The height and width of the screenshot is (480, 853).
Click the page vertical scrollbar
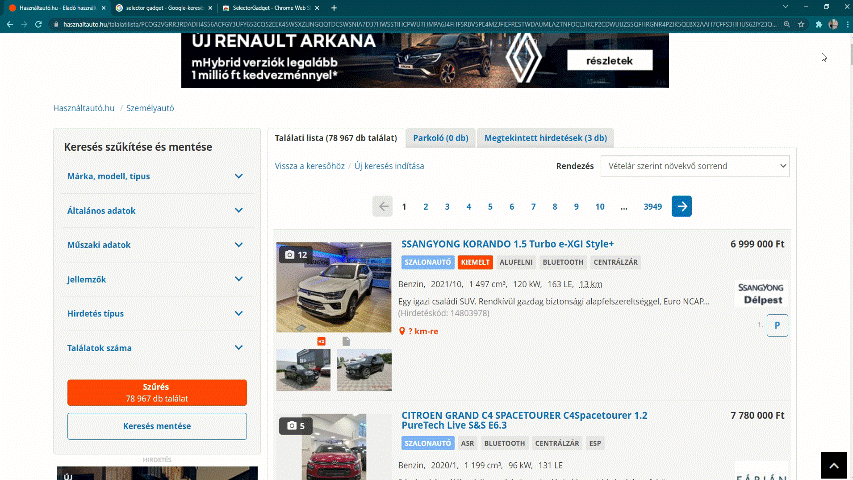(x=849, y=256)
